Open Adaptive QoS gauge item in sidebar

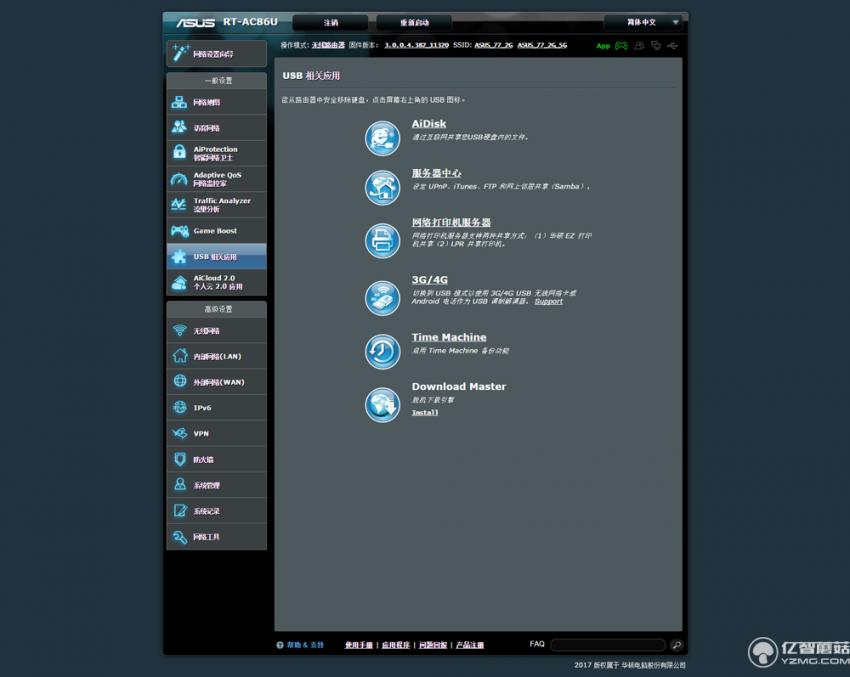pyautogui.click(x=216, y=179)
